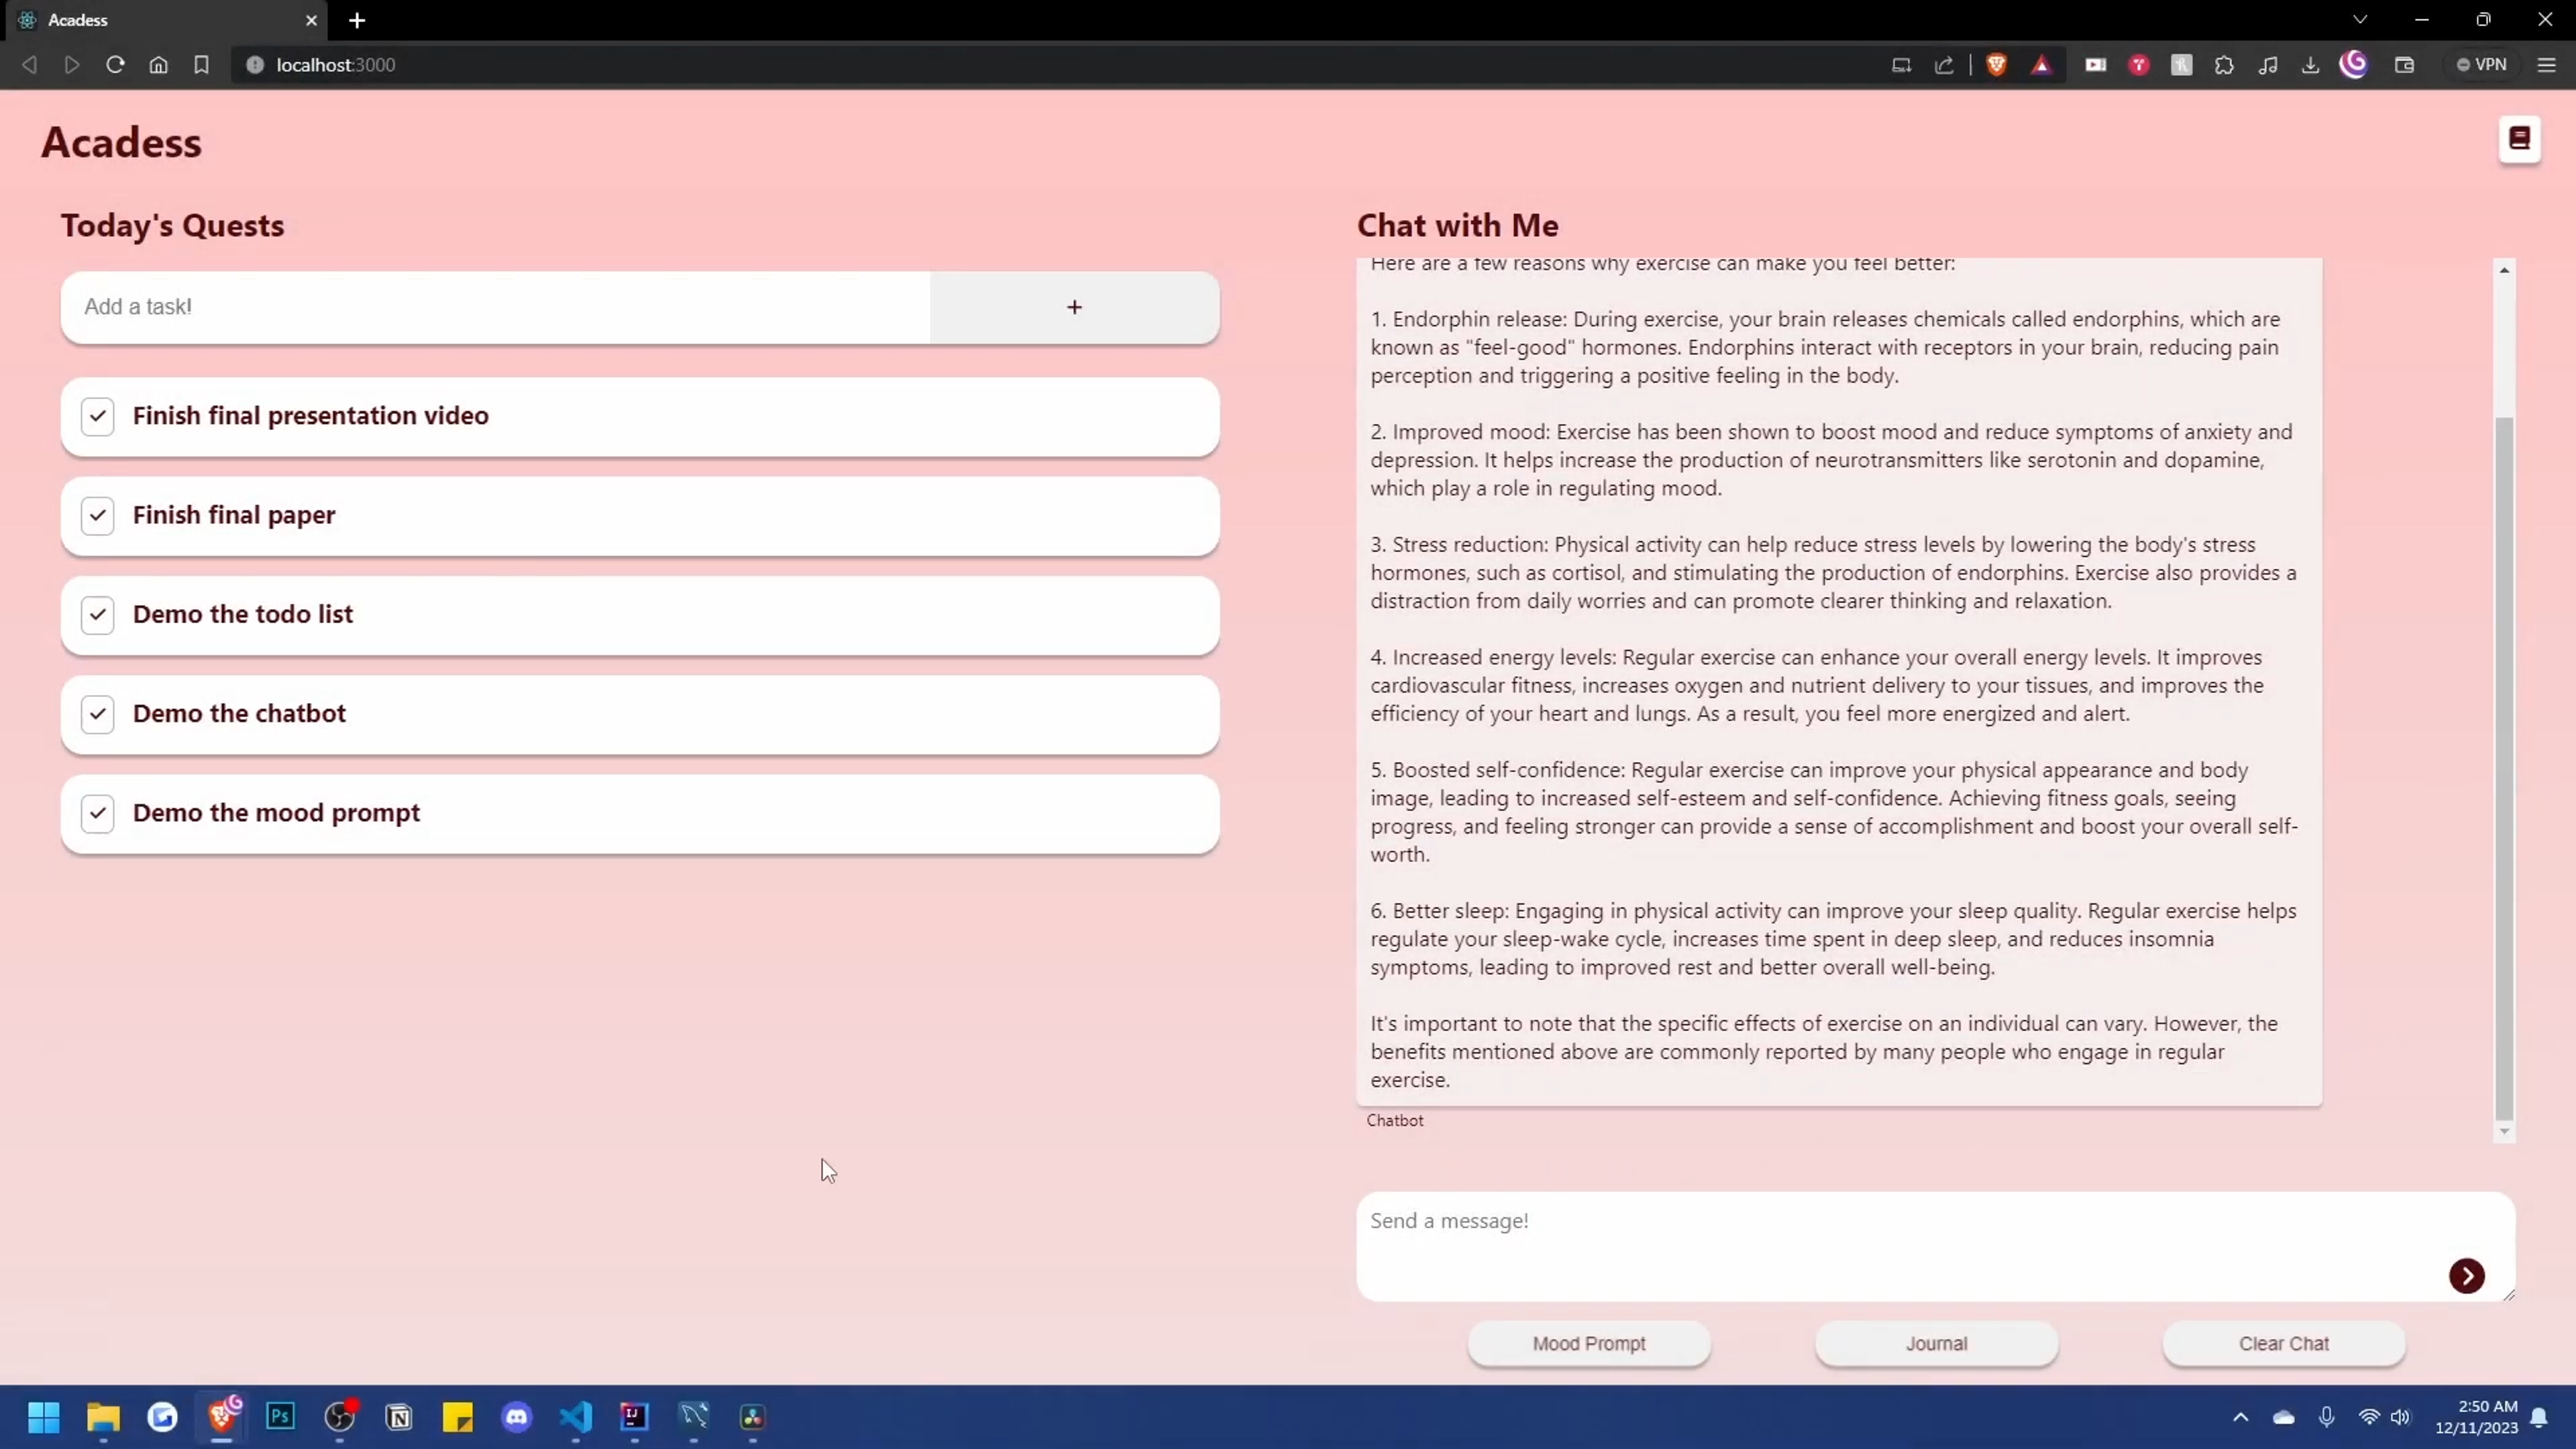Toggle Demo the mood prompt checkbox

coord(97,813)
